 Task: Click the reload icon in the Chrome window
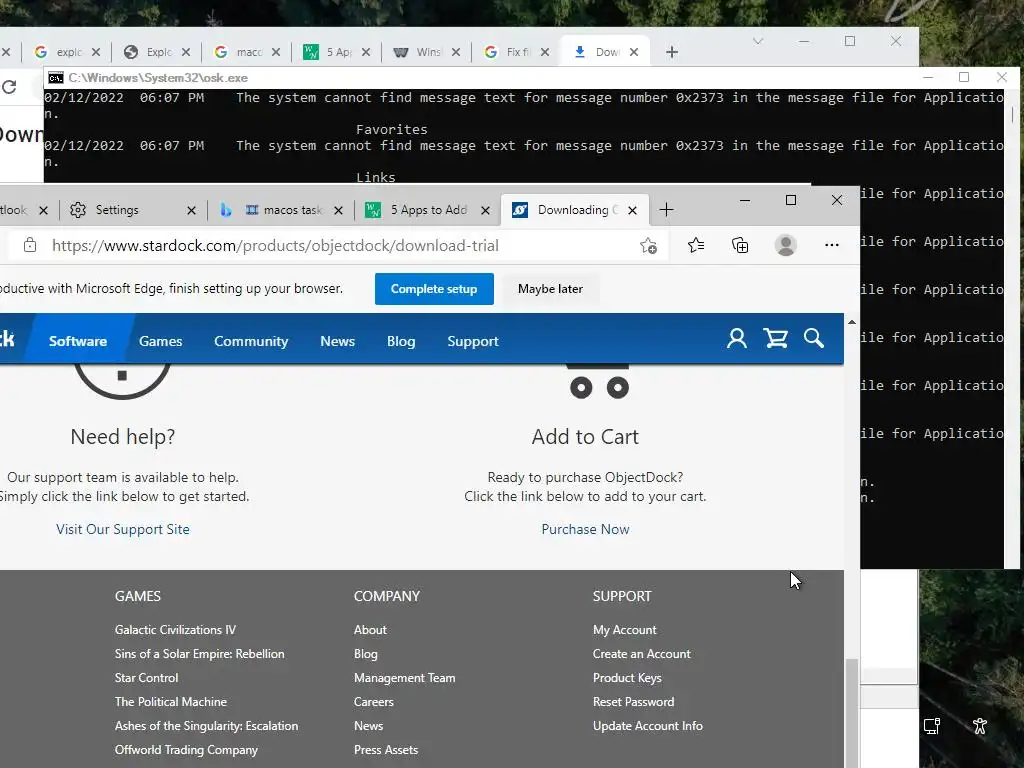(x=9, y=87)
